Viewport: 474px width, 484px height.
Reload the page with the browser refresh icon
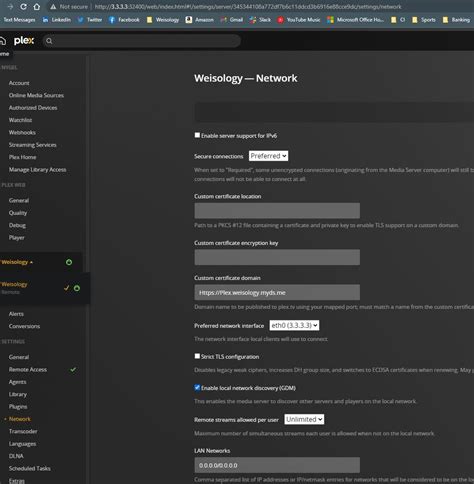pos(23,7)
